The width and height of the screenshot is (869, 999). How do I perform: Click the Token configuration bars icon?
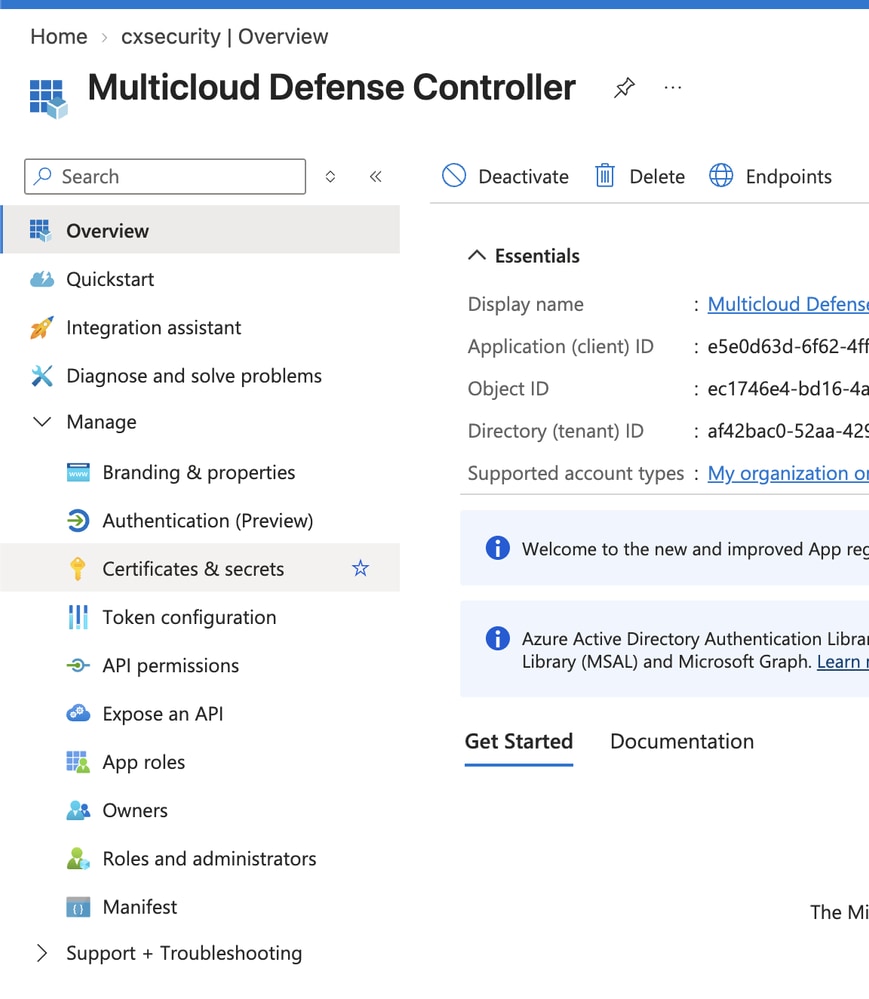click(78, 617)
